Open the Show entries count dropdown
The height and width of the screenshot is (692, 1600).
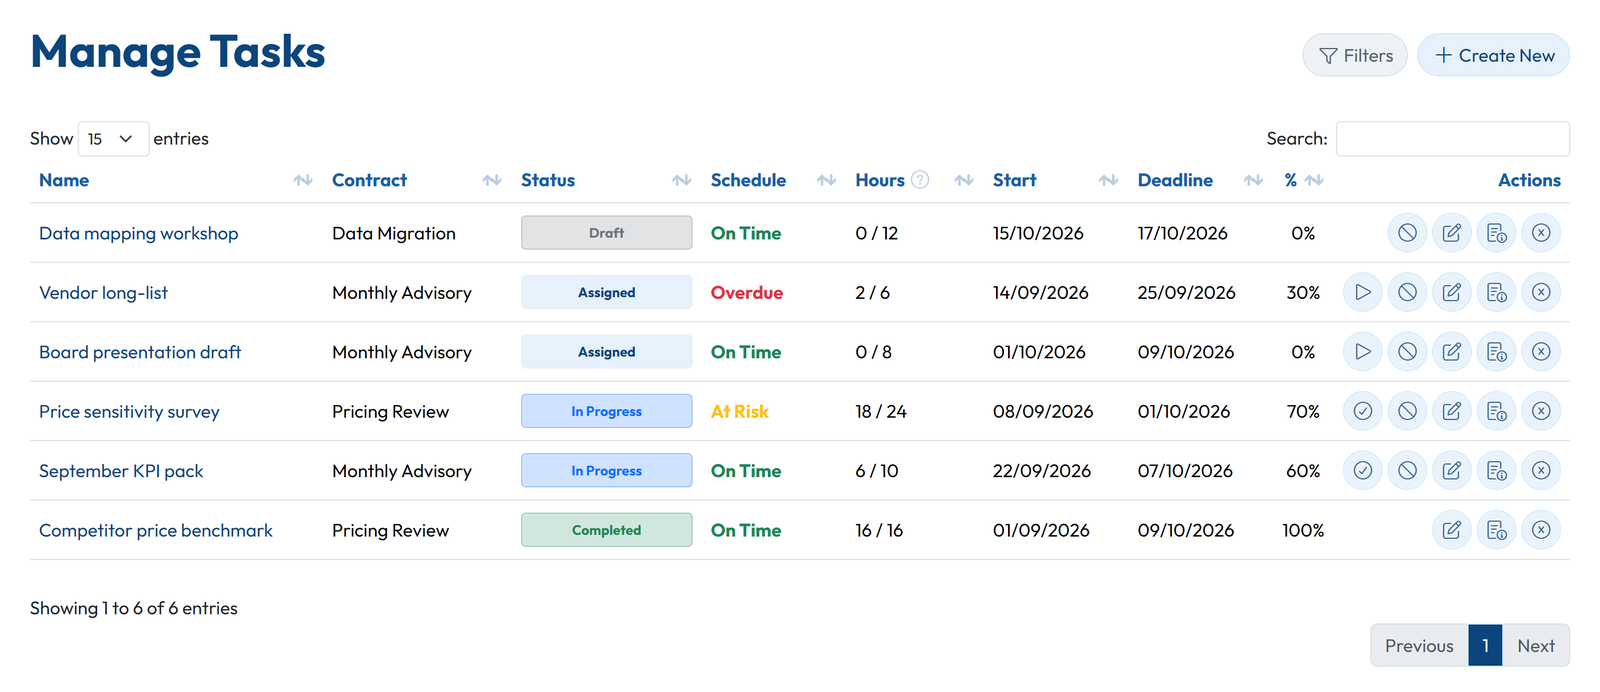(113, 139)
